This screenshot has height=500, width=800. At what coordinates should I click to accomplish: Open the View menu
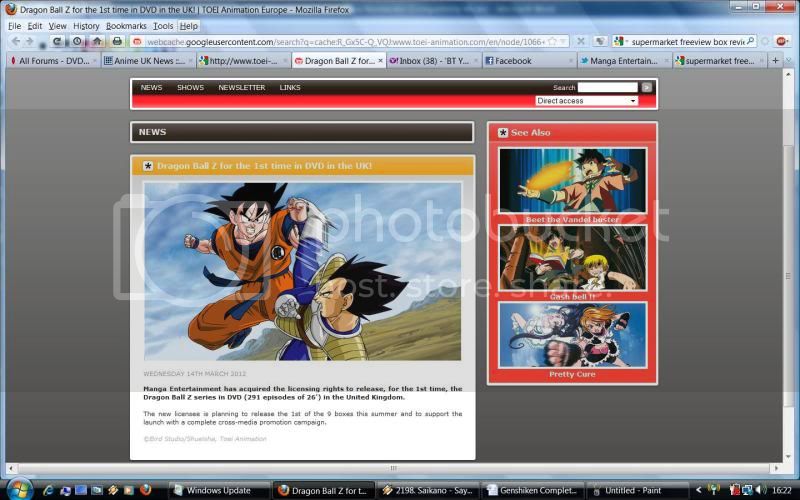[57, 26]
